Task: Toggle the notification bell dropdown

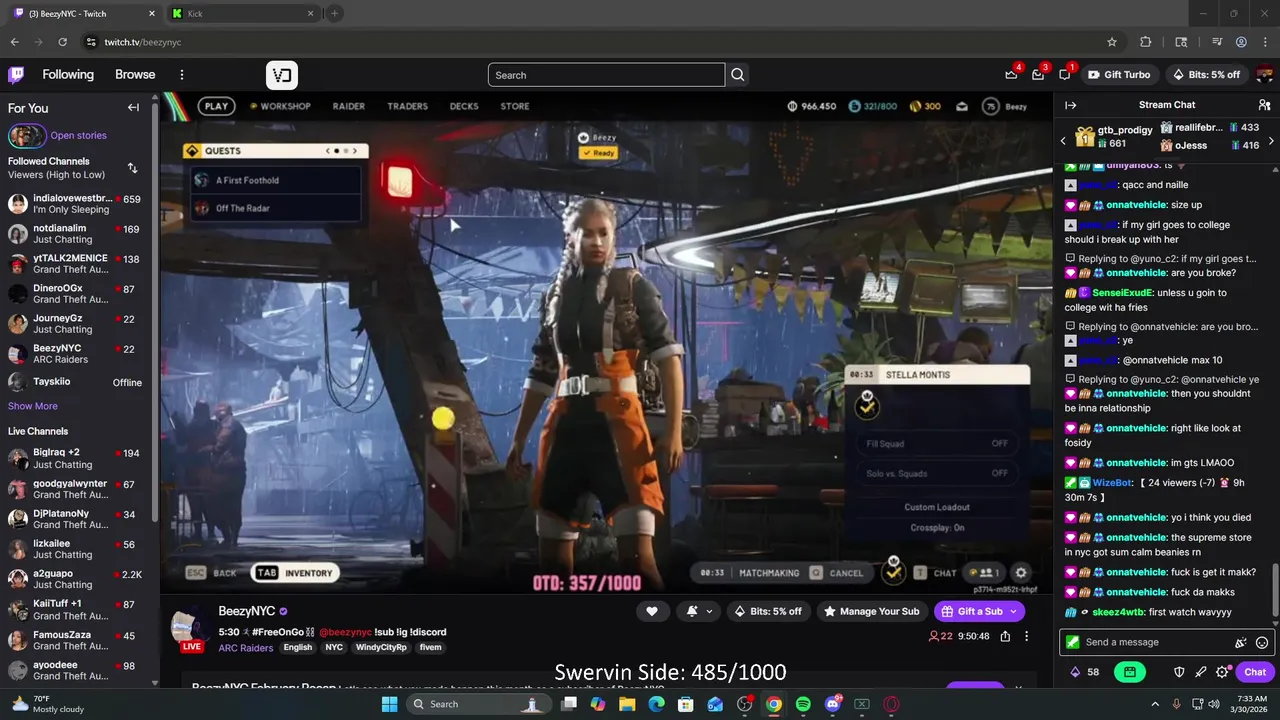Action: [x=699, y=612]
